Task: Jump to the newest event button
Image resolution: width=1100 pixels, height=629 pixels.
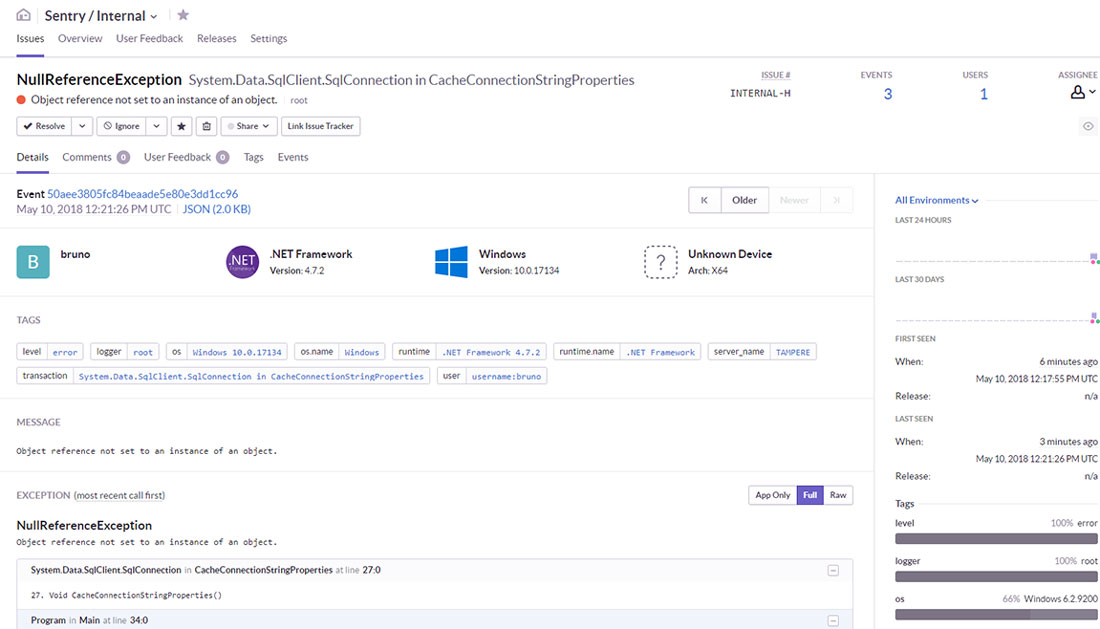Action: click(x=836, y=200)
